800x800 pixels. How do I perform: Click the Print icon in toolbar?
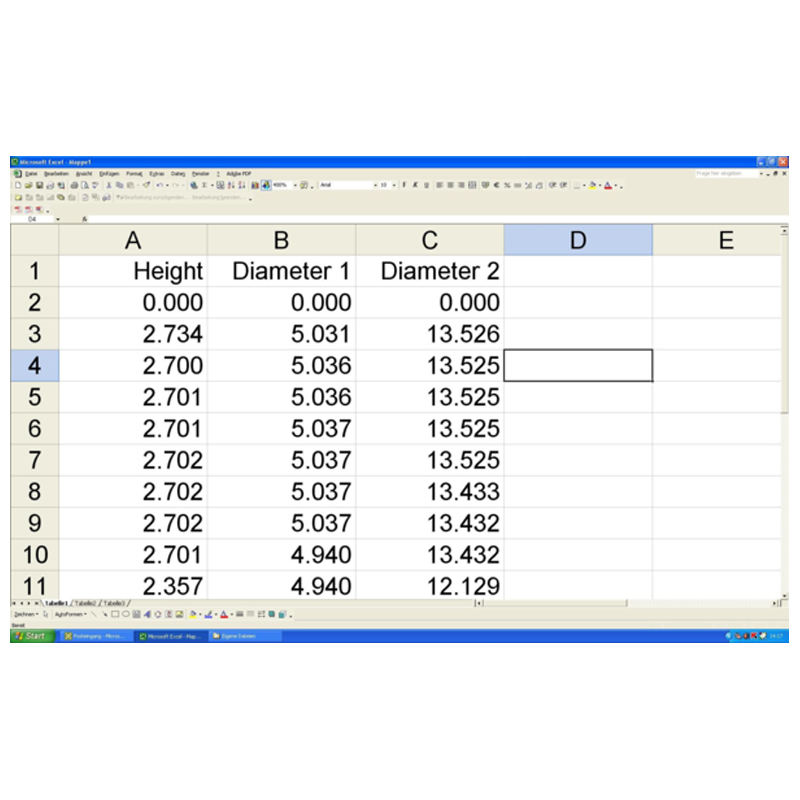(74, 185)
